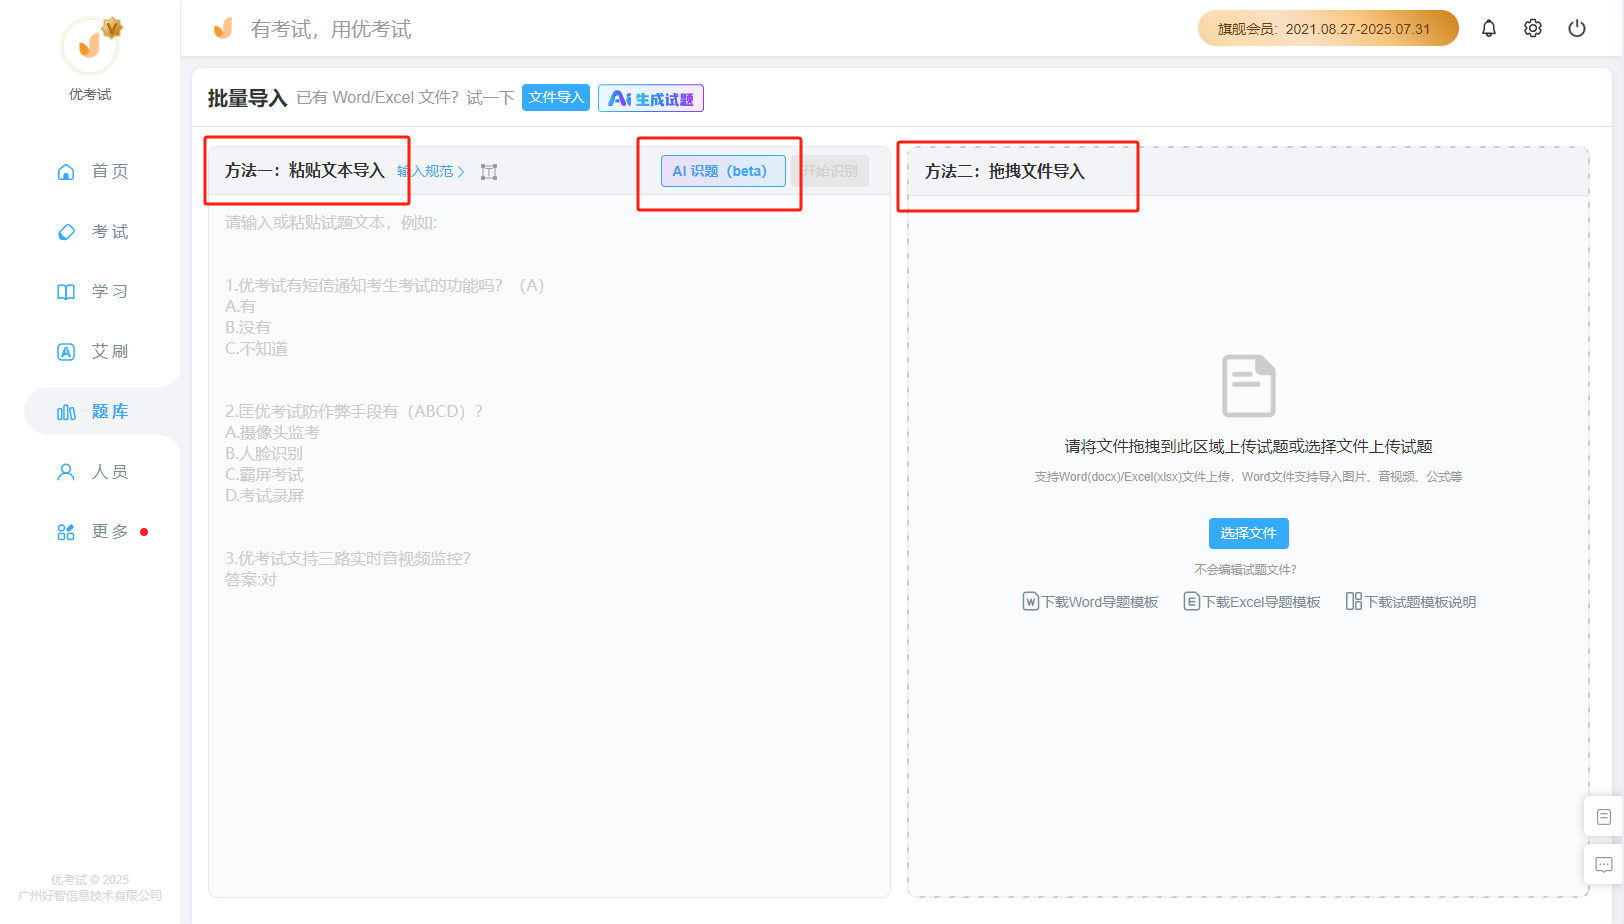Click the fullscreen expand editor icon
This screenshot has height=924, width=1624.
489,172
